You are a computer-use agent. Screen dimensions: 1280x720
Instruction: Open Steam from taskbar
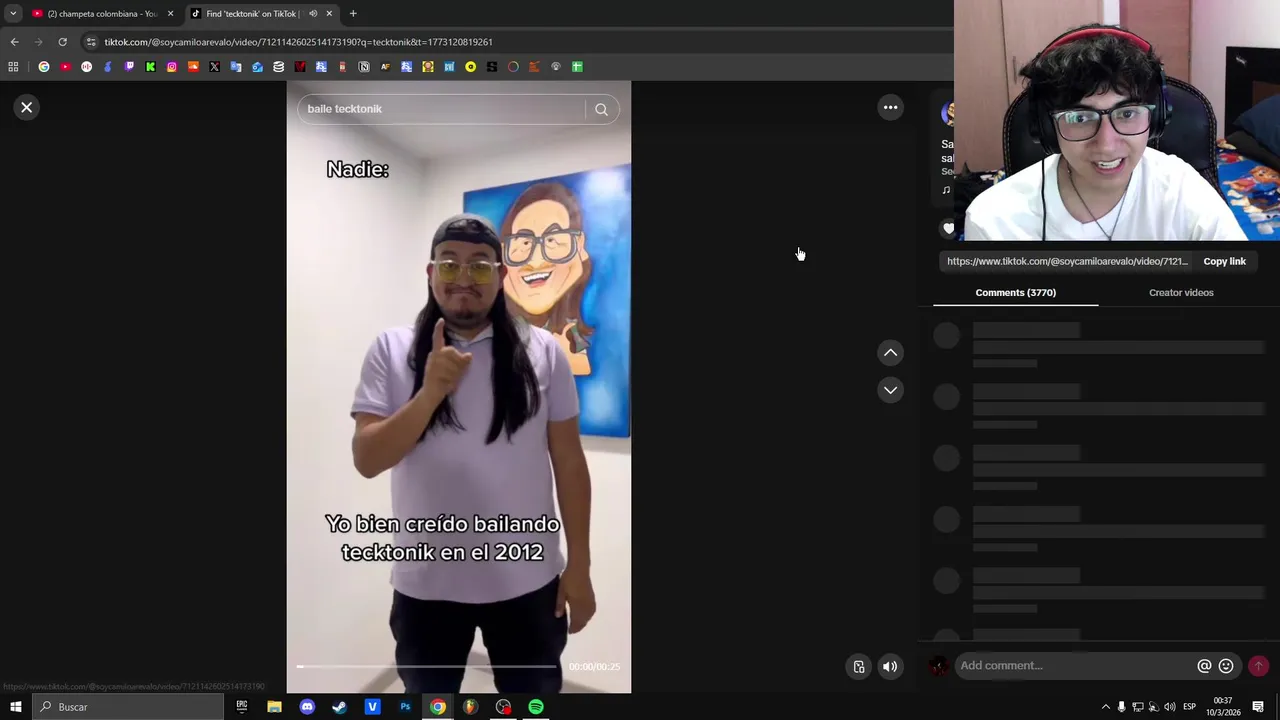(x=339, y=707)
